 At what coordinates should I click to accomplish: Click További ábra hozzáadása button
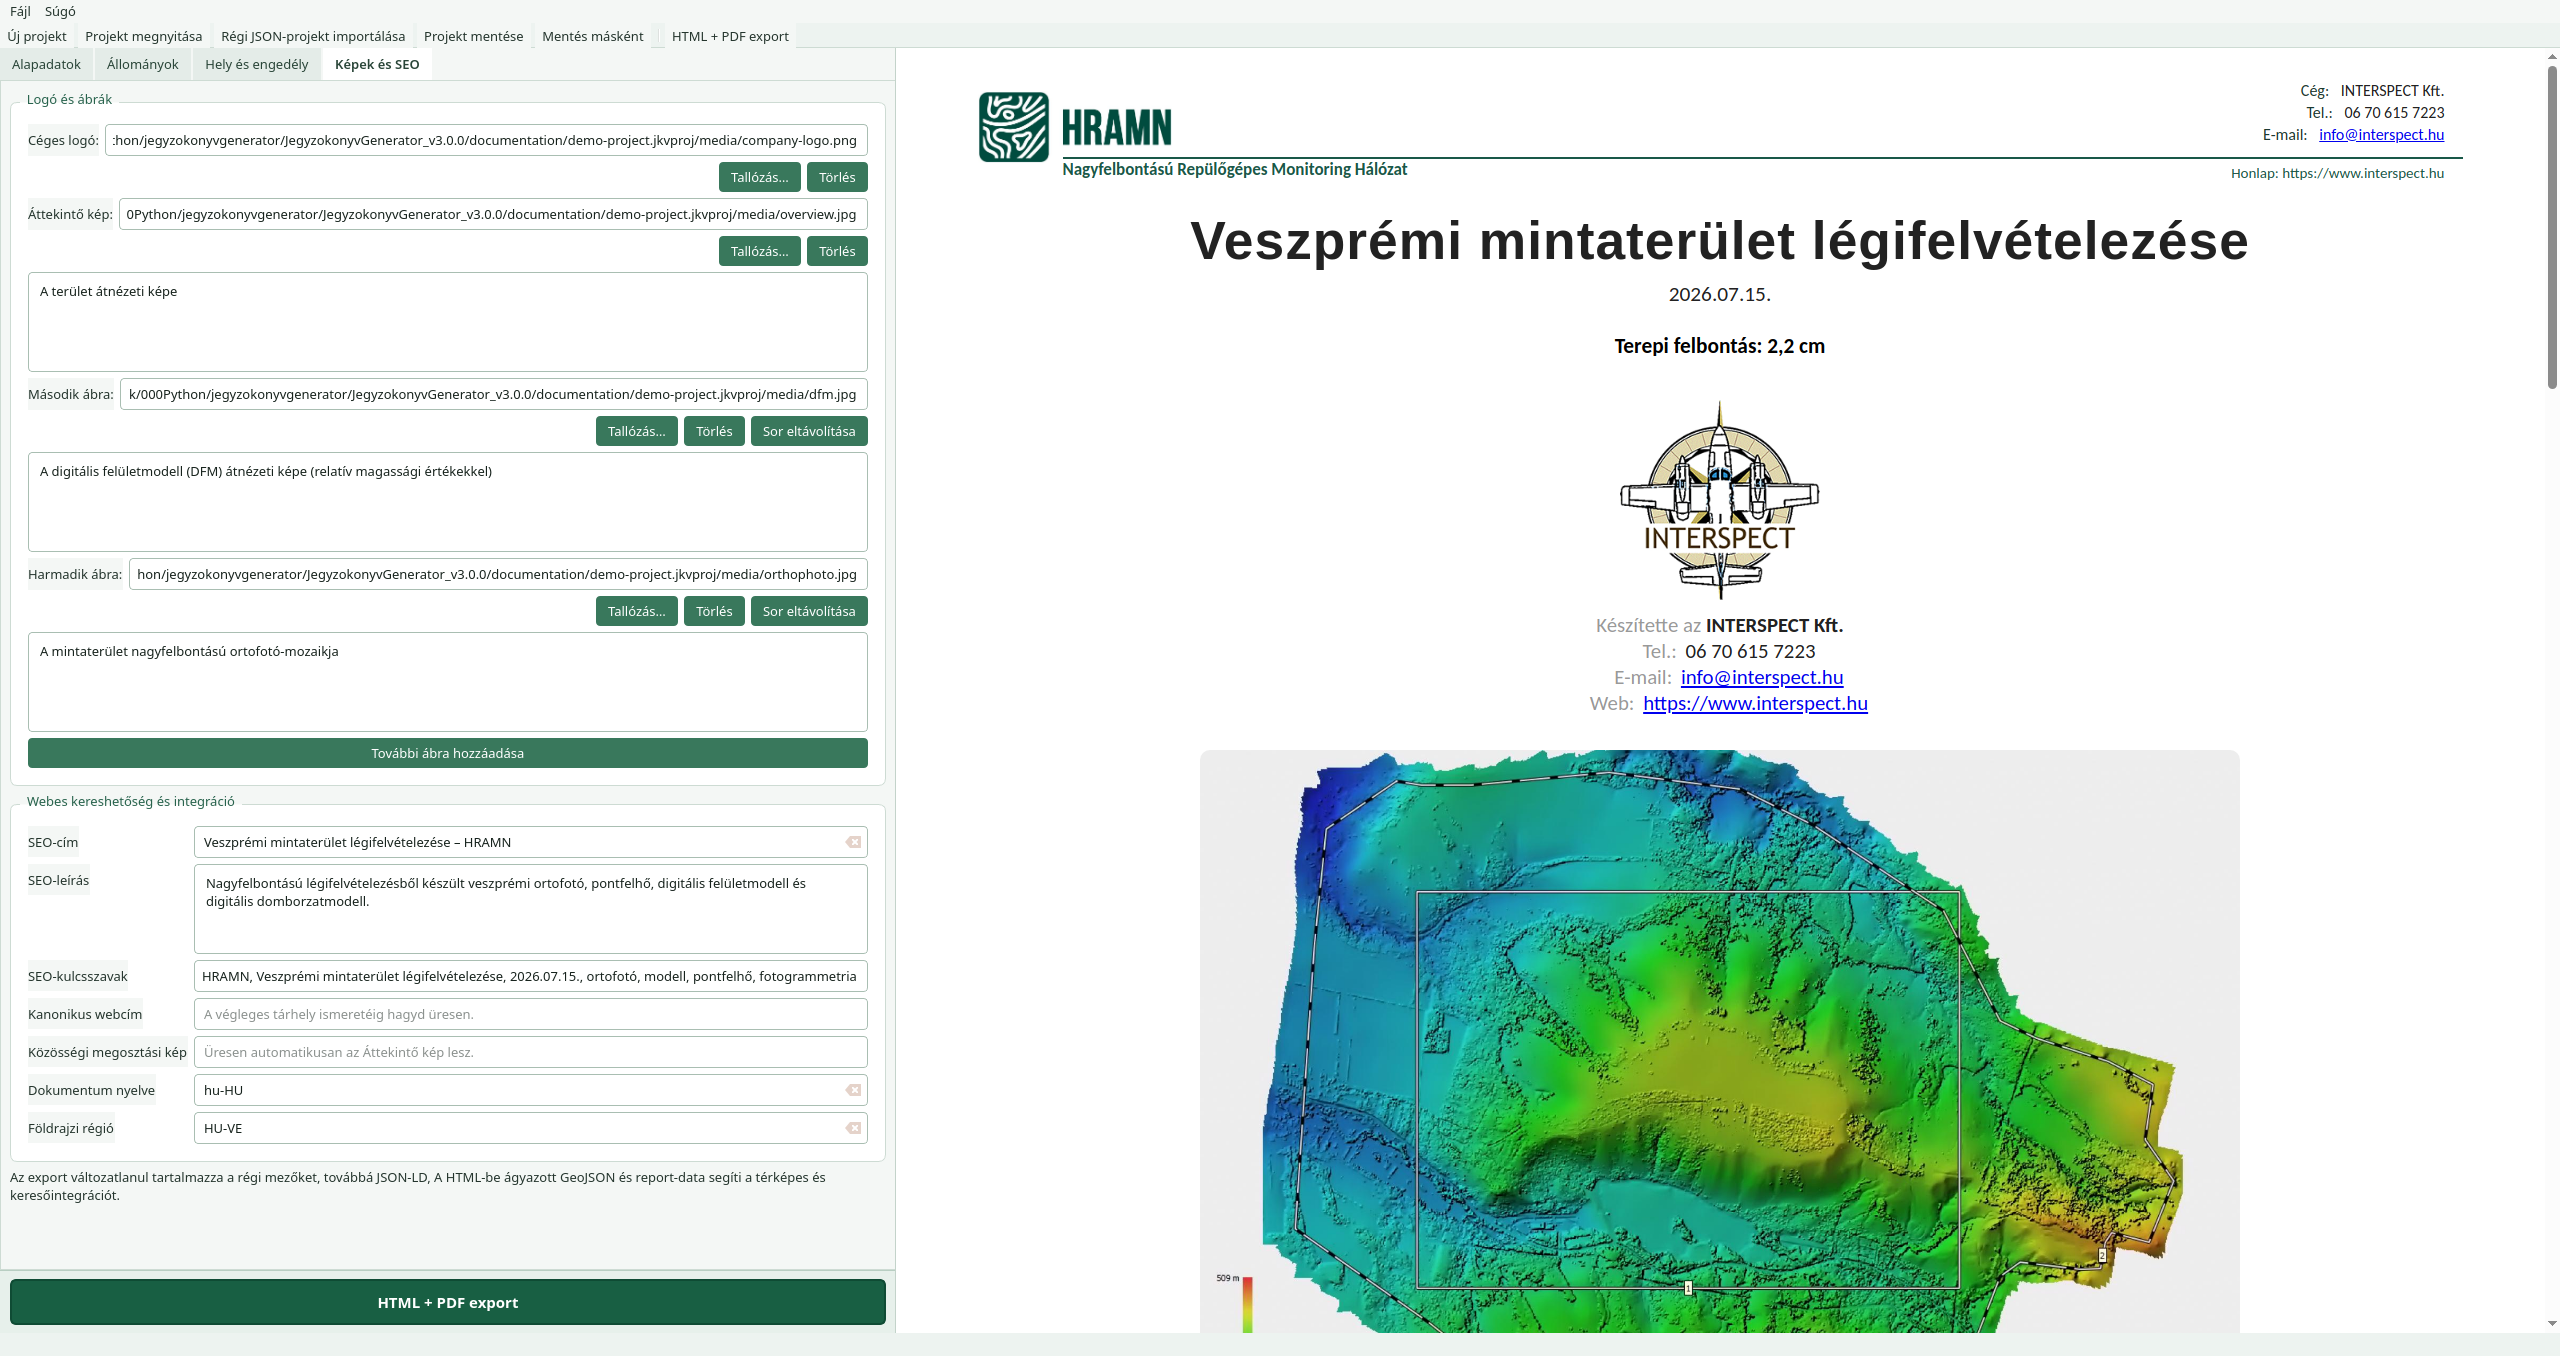447,753
